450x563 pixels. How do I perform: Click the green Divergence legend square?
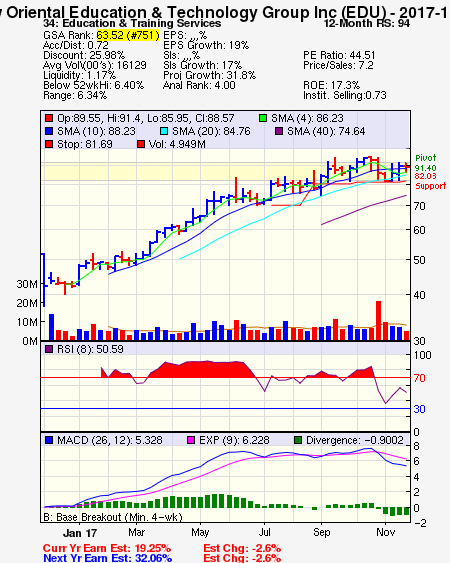tap(298, 440)
